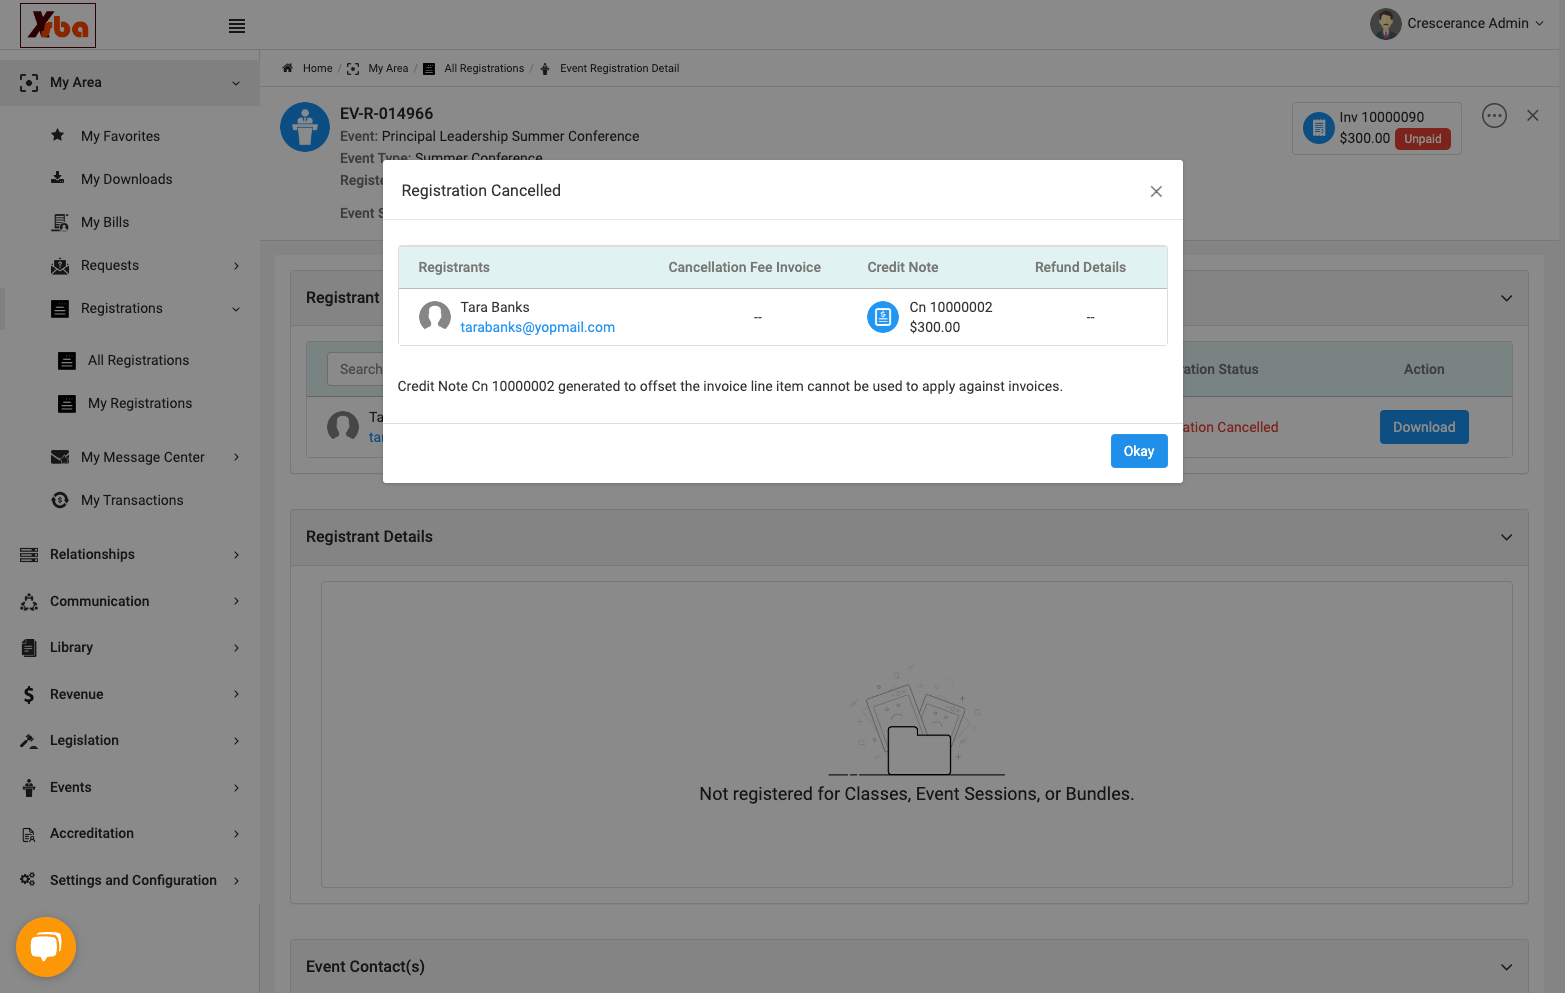Screen dimensions: 1565x993
Task: Expand My Message Center submenu
Action: (x=236, y=457)
